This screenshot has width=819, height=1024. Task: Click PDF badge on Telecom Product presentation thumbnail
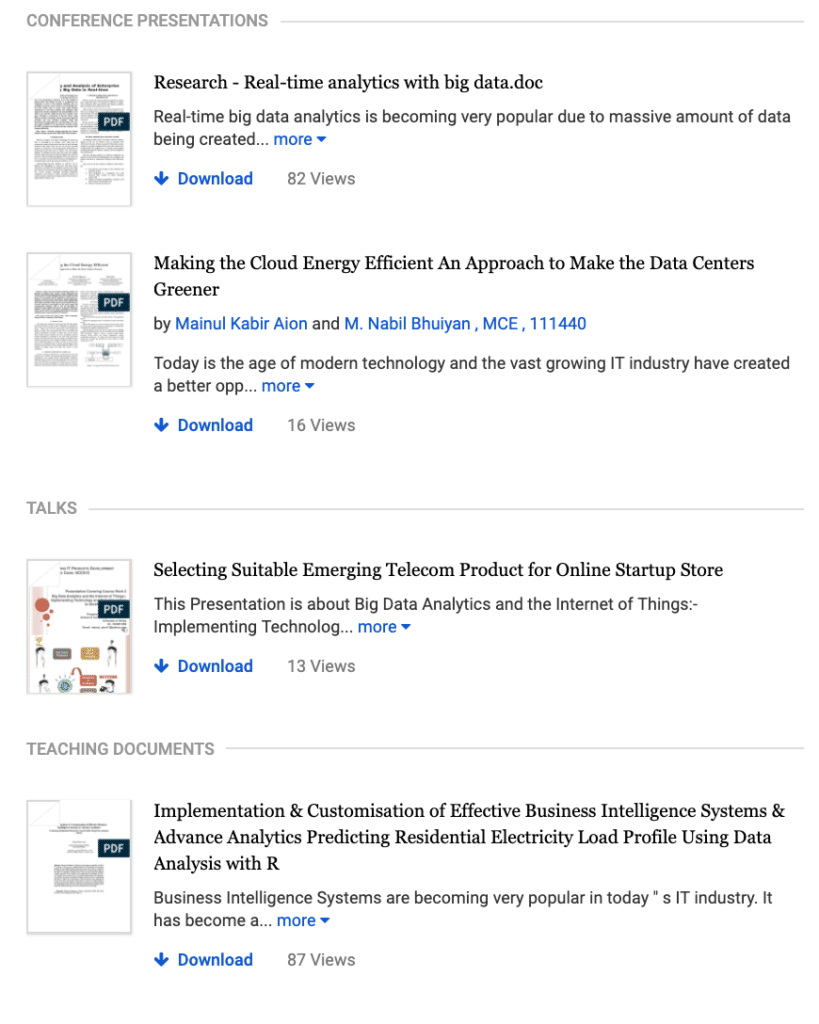click(x=115, y=609)
